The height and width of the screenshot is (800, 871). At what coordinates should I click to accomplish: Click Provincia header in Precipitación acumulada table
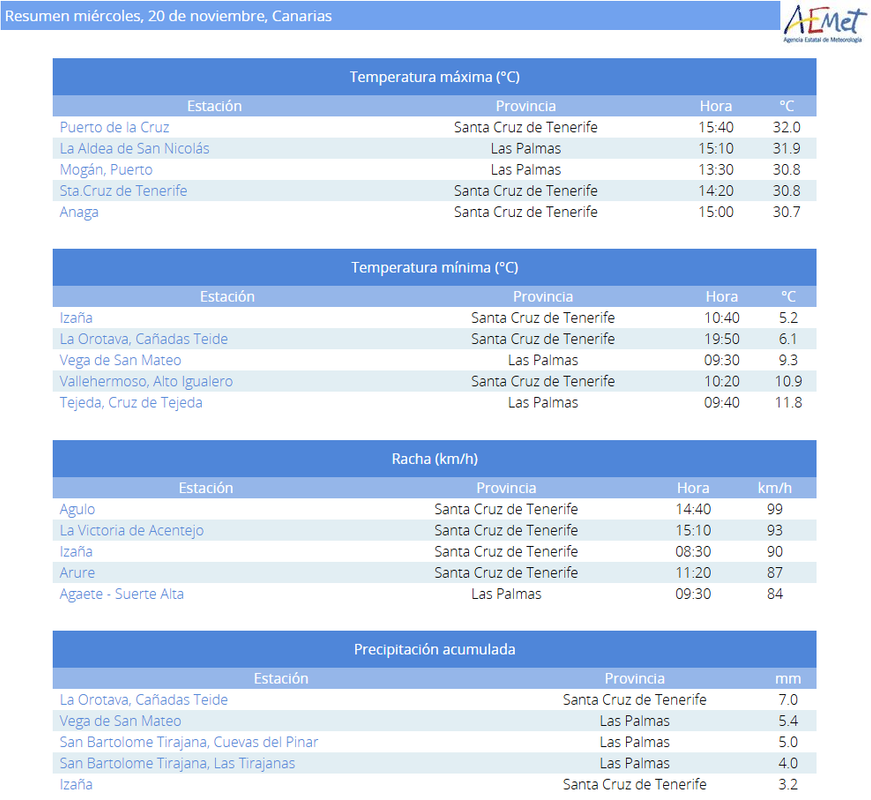pyautogui.click(x=634, y=678)
